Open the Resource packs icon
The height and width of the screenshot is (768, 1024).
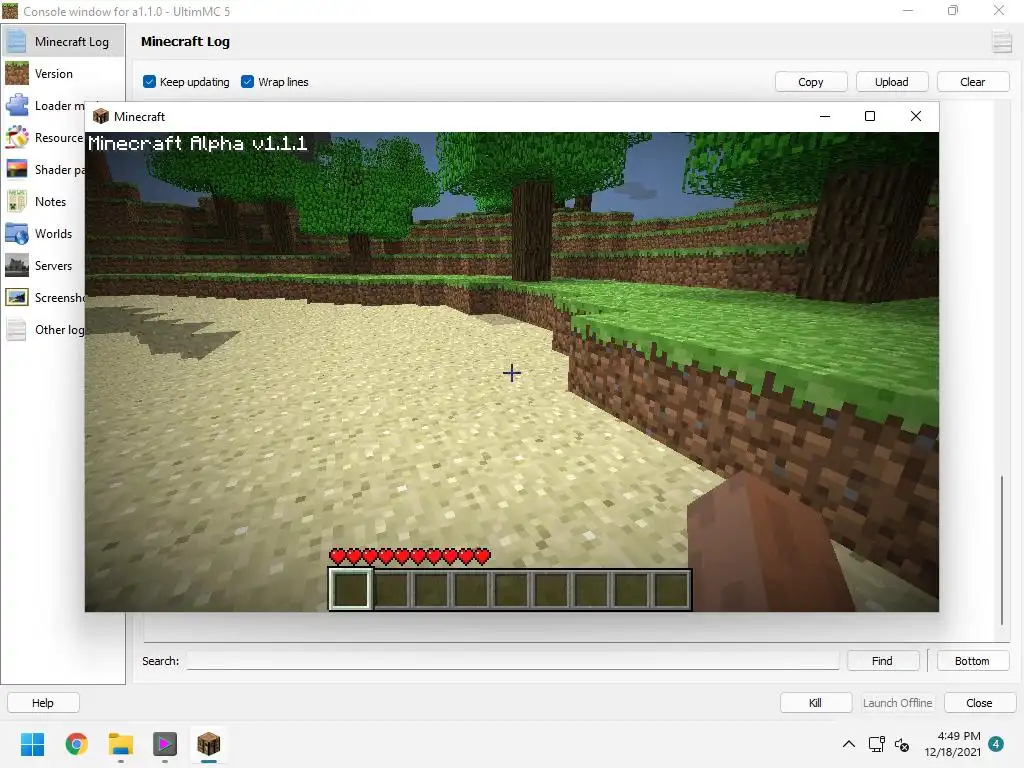coord(16,137)
